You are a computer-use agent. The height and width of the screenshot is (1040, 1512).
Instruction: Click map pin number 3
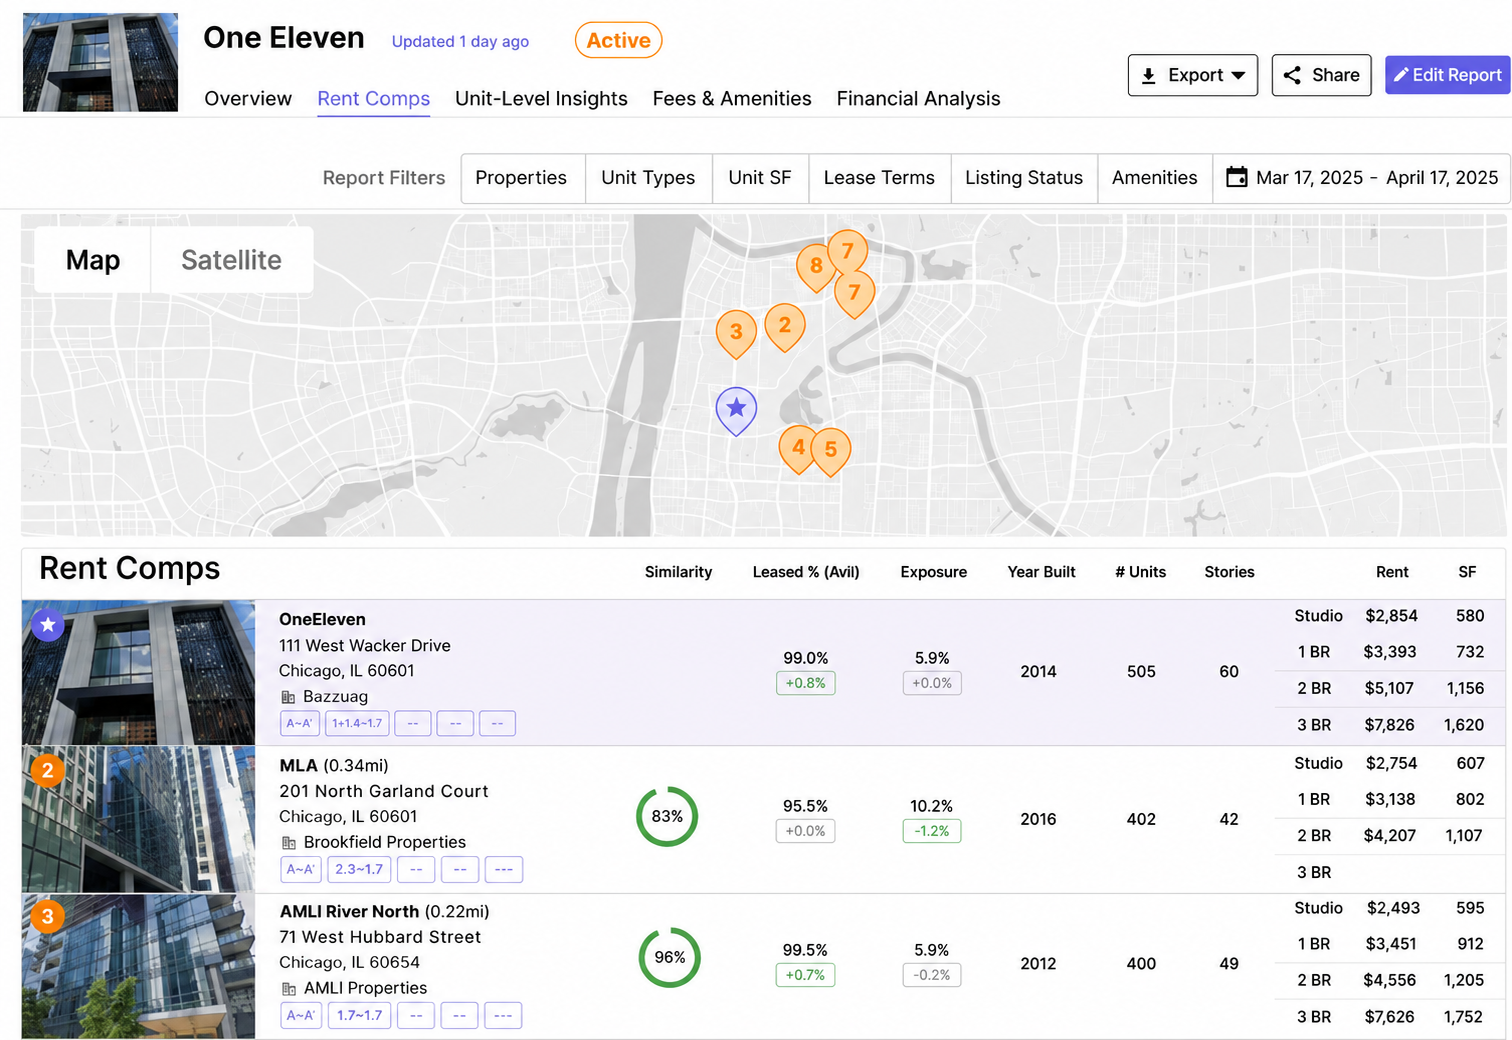click(x=736, y=334)
